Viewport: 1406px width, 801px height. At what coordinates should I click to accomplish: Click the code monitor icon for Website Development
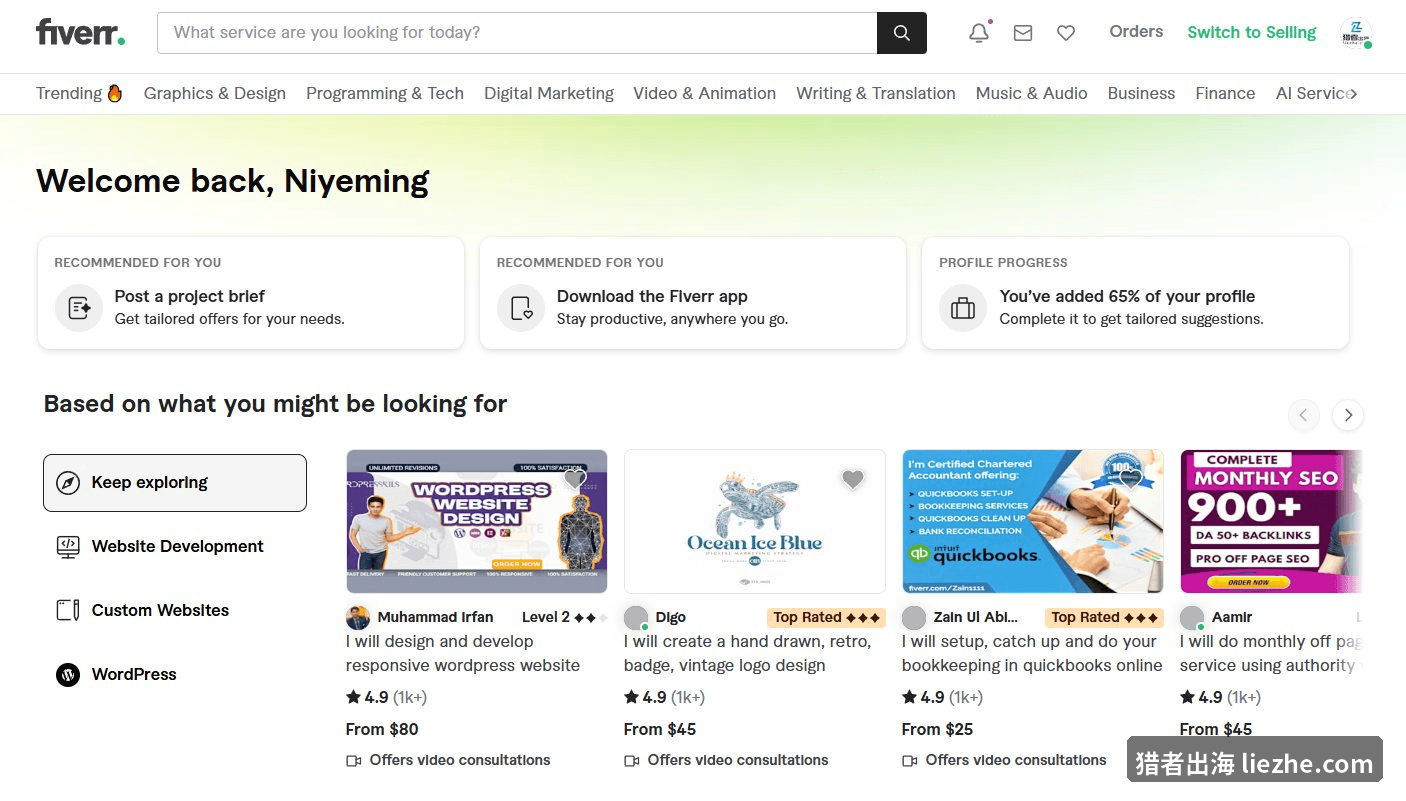point(68,547)
